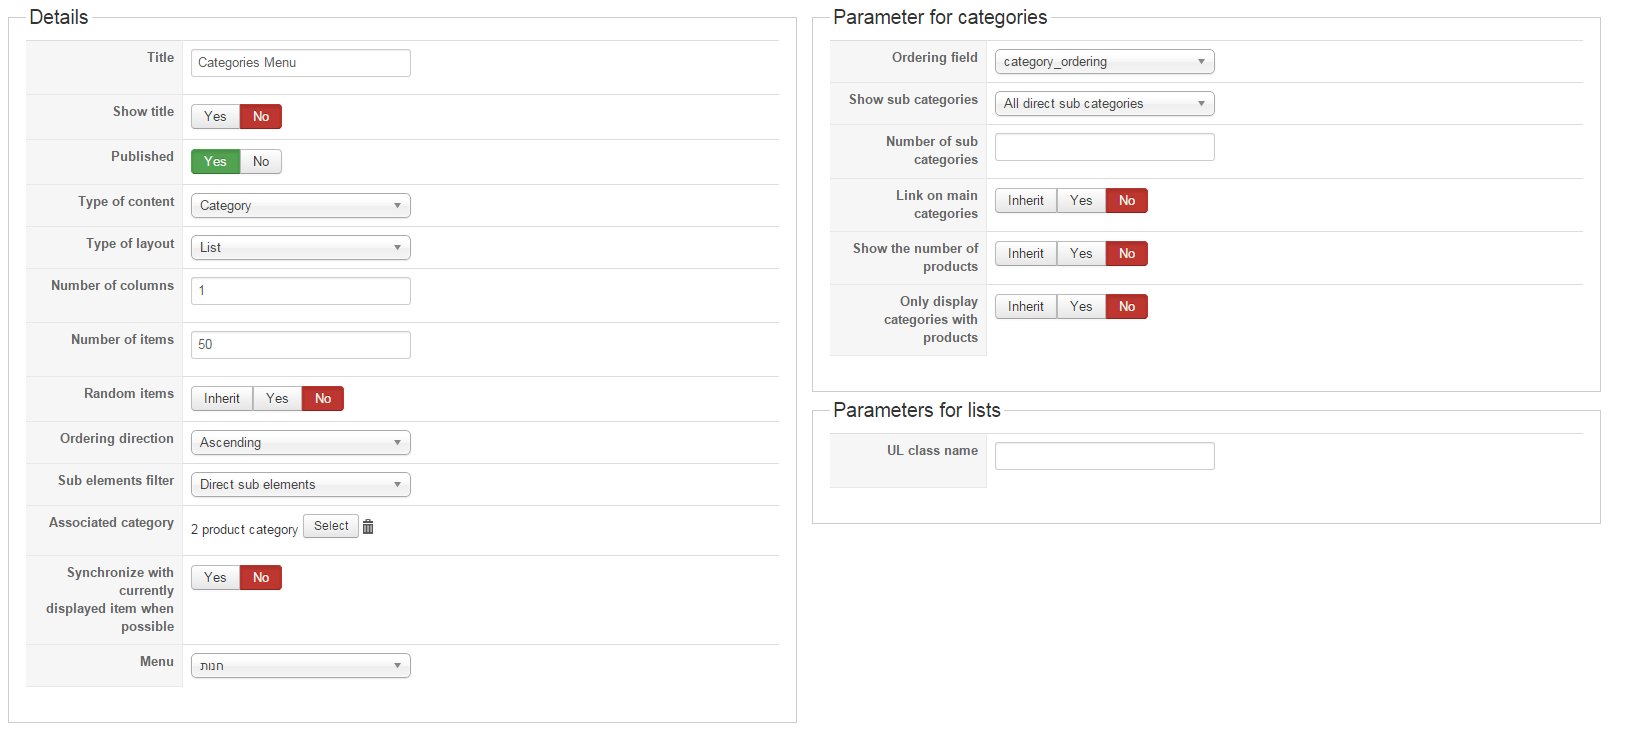The height and width of the screenshot is (749, 1638).
Task: Set Only display categories with products to Yes
Action: tap(1081, 307)
